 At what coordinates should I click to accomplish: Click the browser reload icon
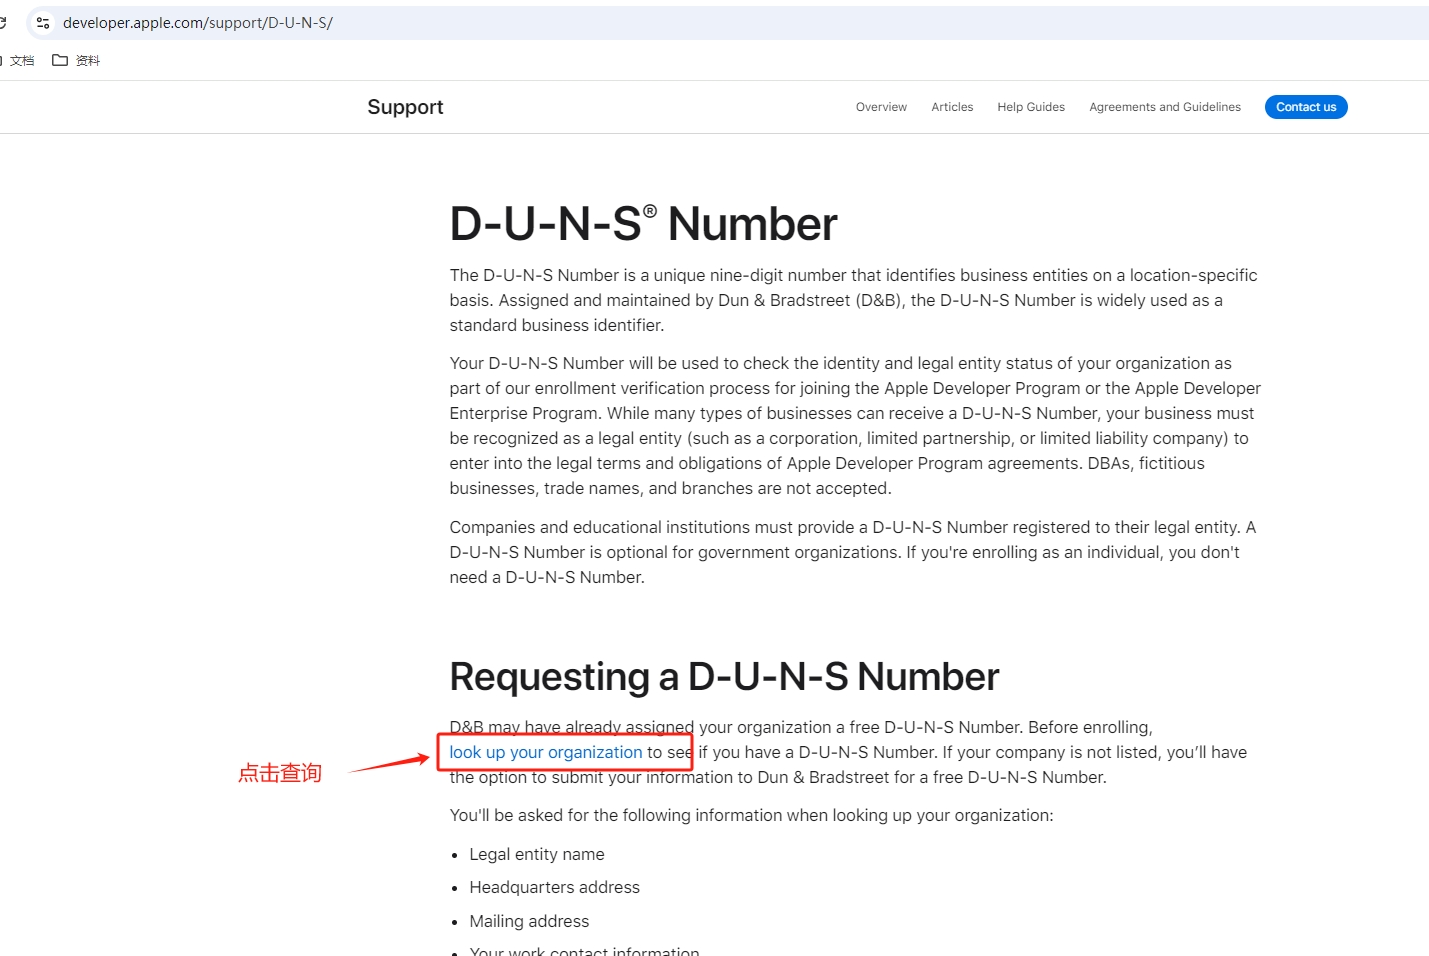point(3,22)
